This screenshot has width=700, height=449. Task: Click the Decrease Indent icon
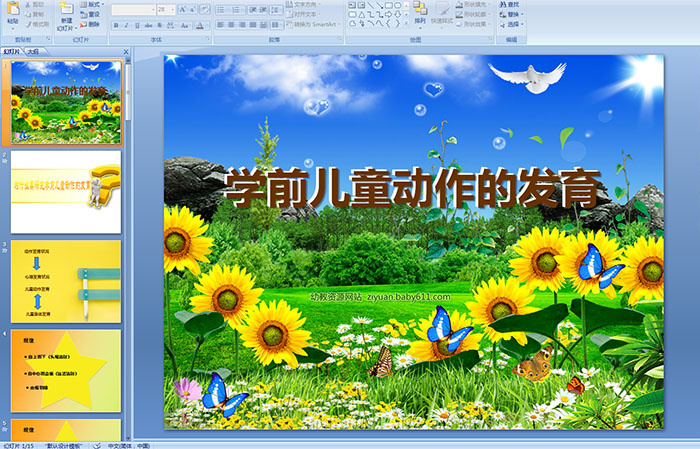pyautogui.click(x=253, y=10)
